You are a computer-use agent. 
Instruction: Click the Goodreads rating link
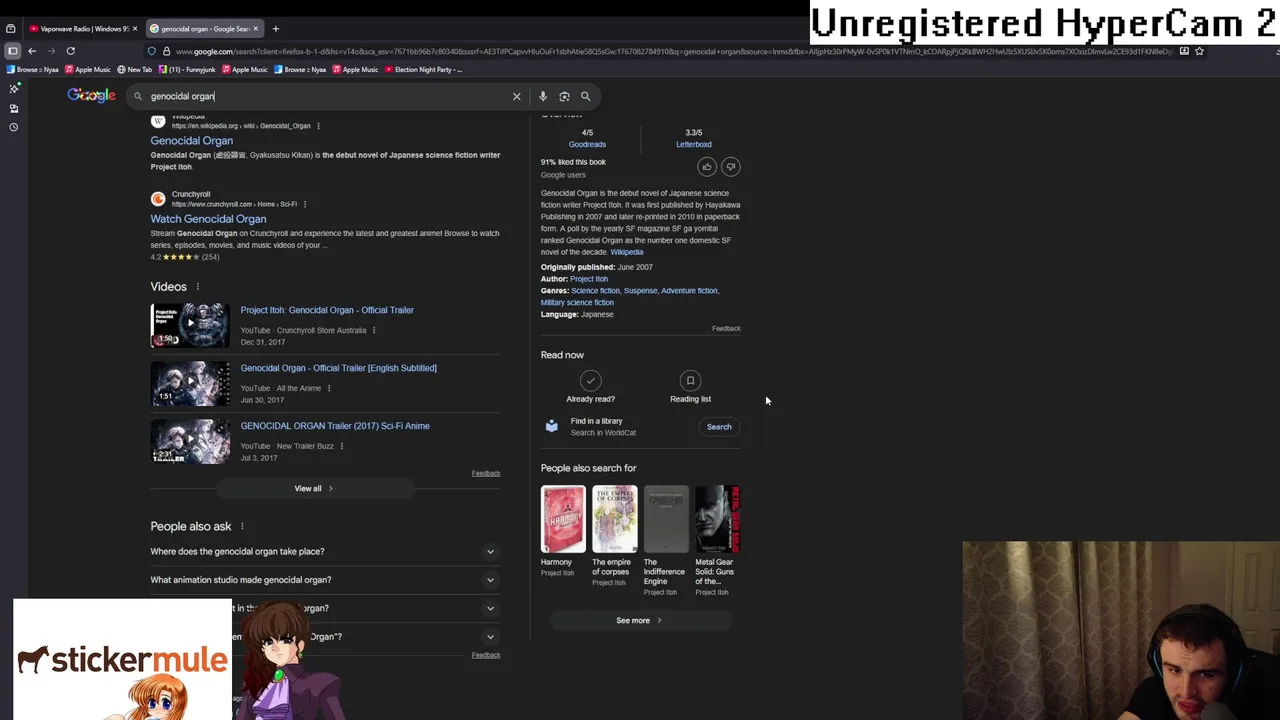[x=587, y=144]
